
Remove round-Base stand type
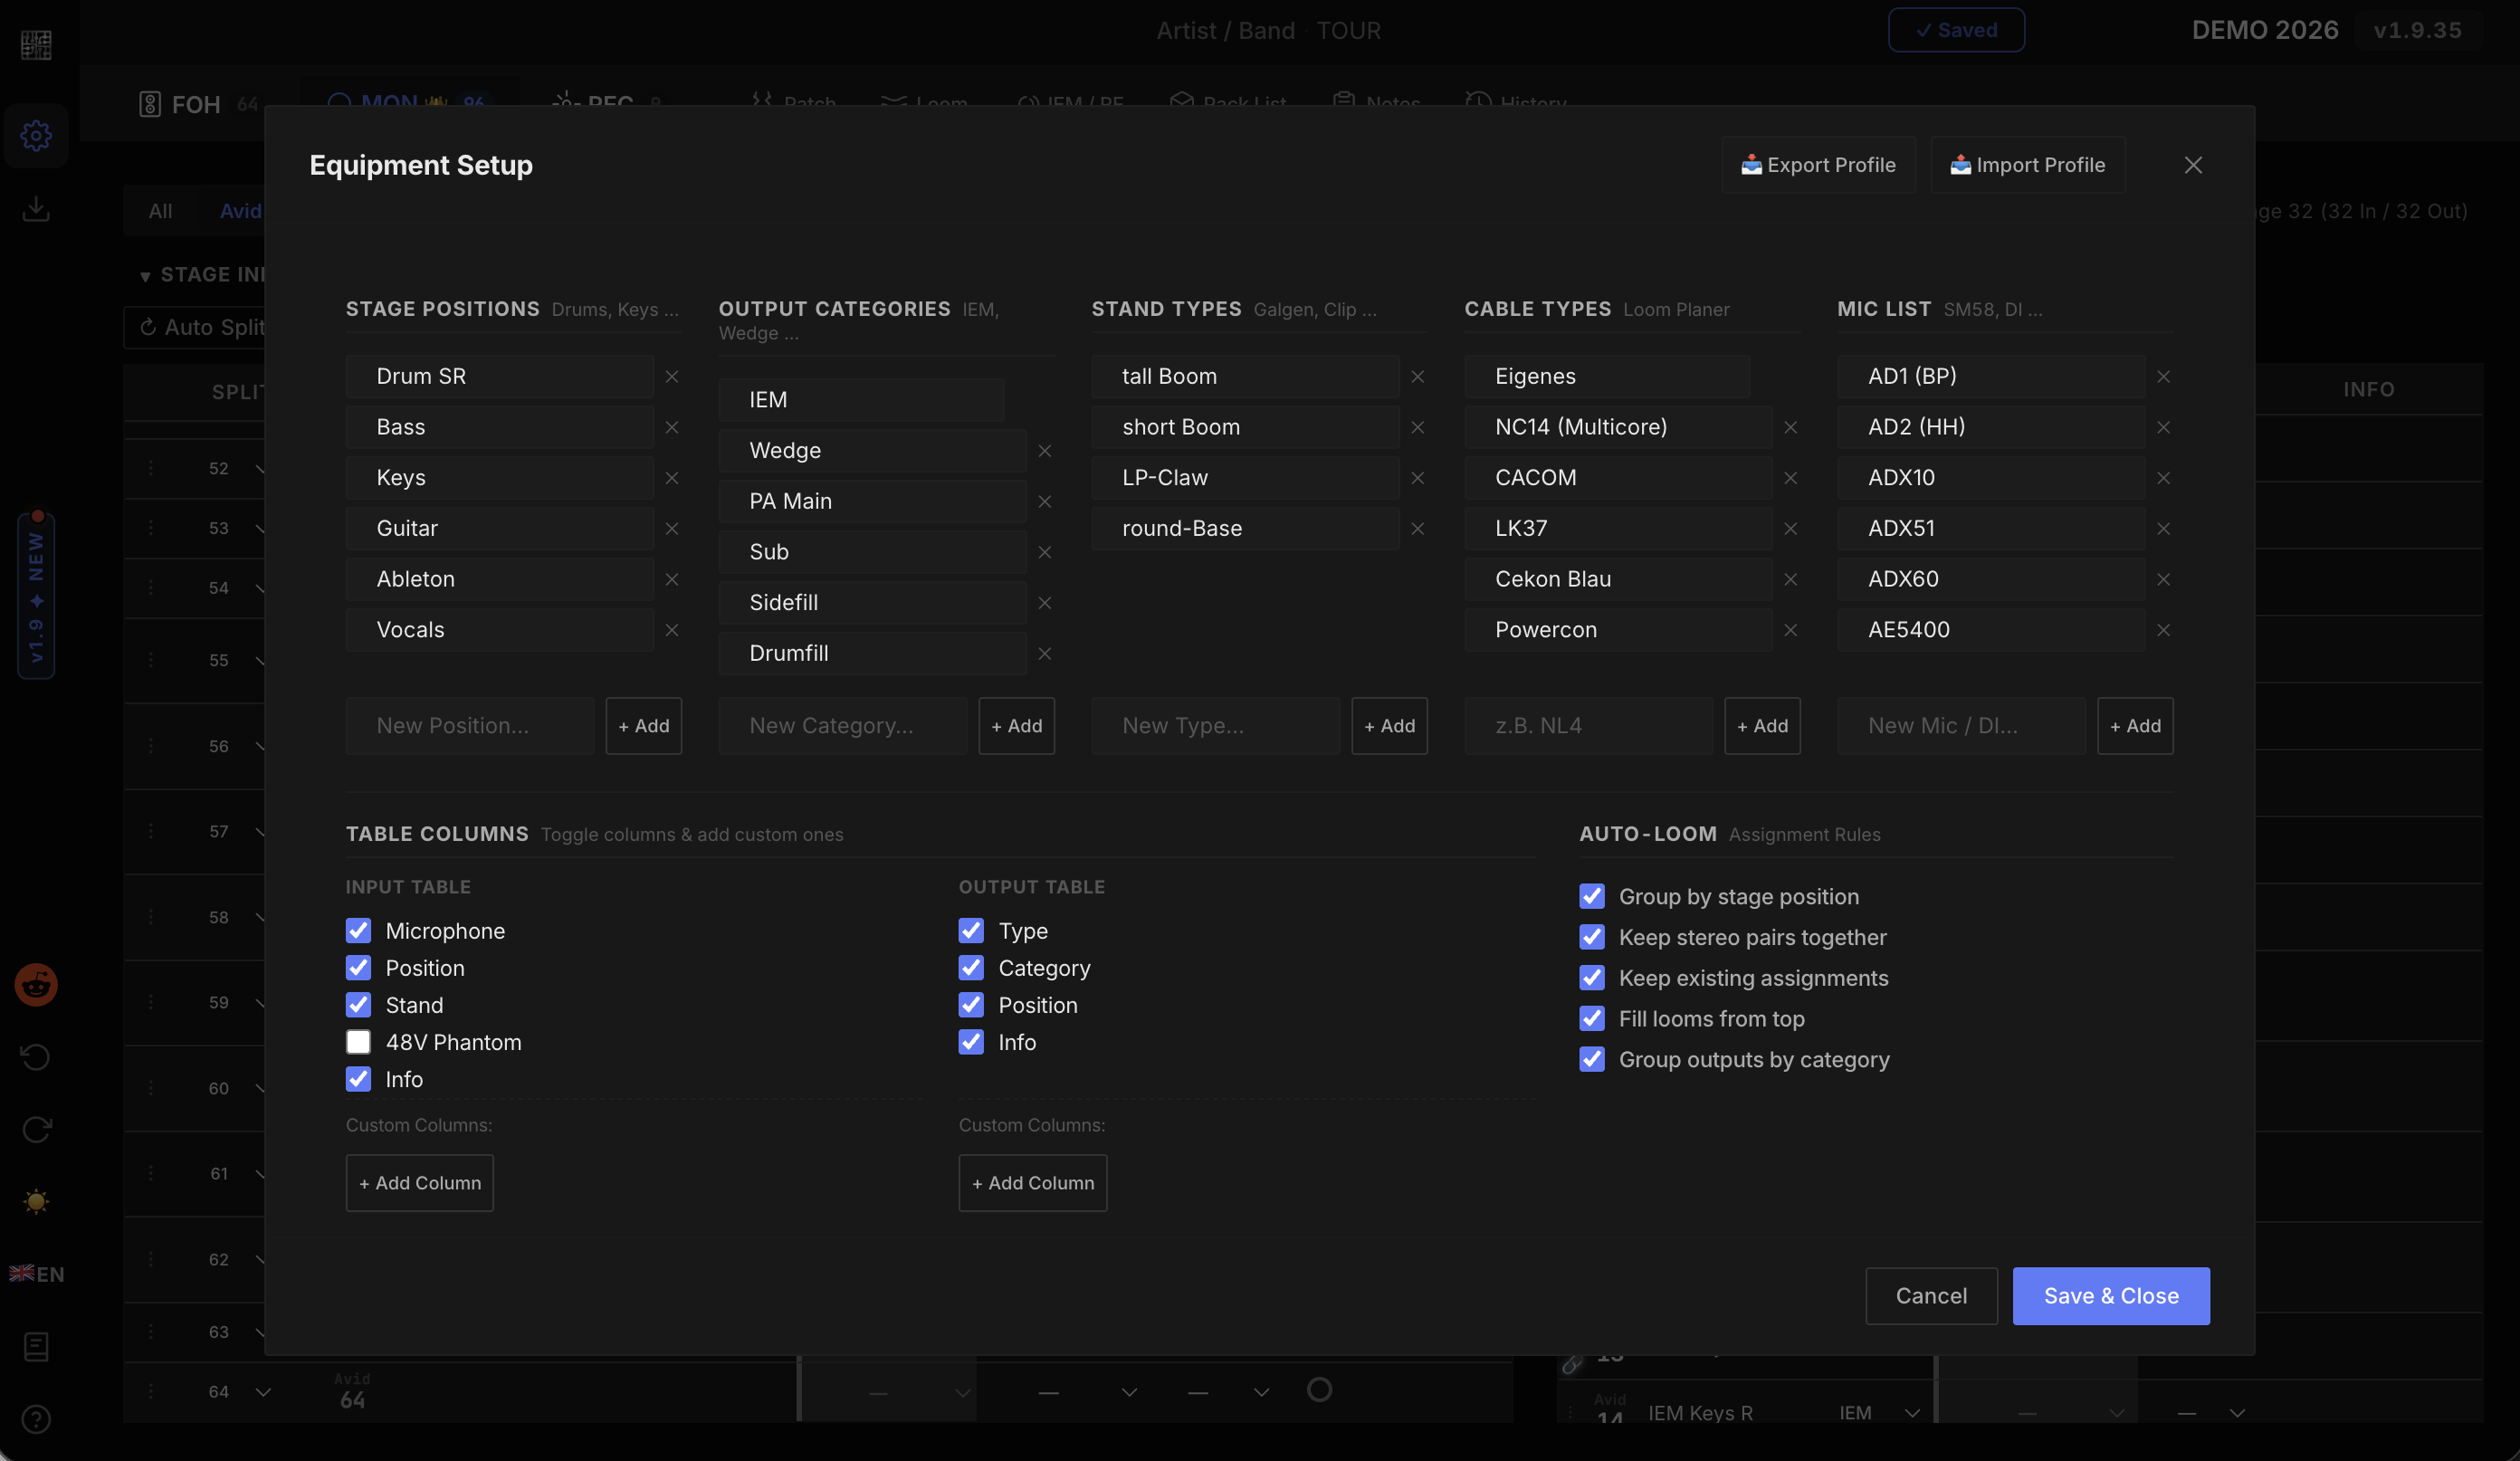pyautogui.click(x=1418, y=529)
